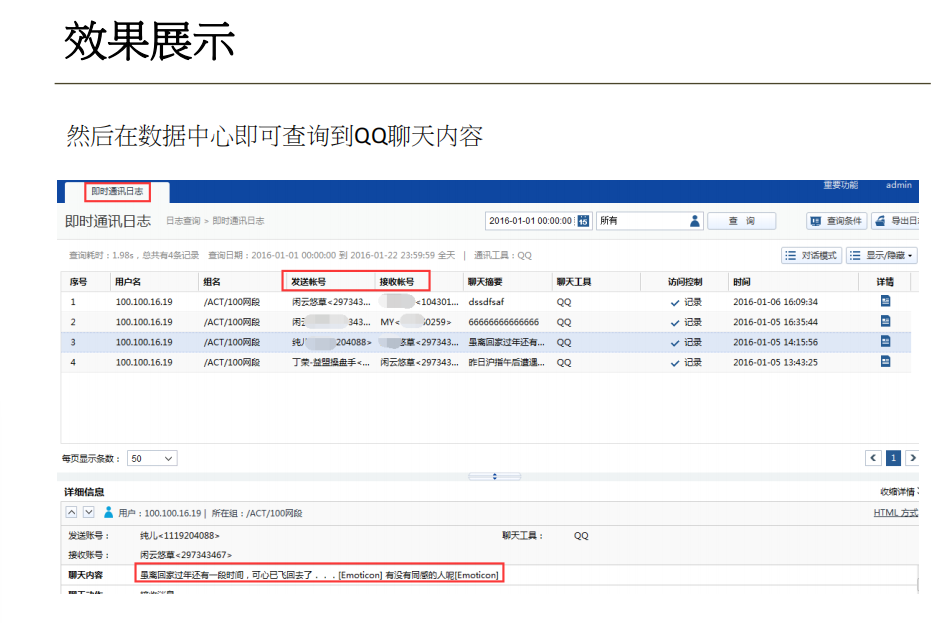The height and width of the screenshot is (623, 942).
Task: Open detail icon for row 1 dssdfsaf
Action: click(885, 301)
